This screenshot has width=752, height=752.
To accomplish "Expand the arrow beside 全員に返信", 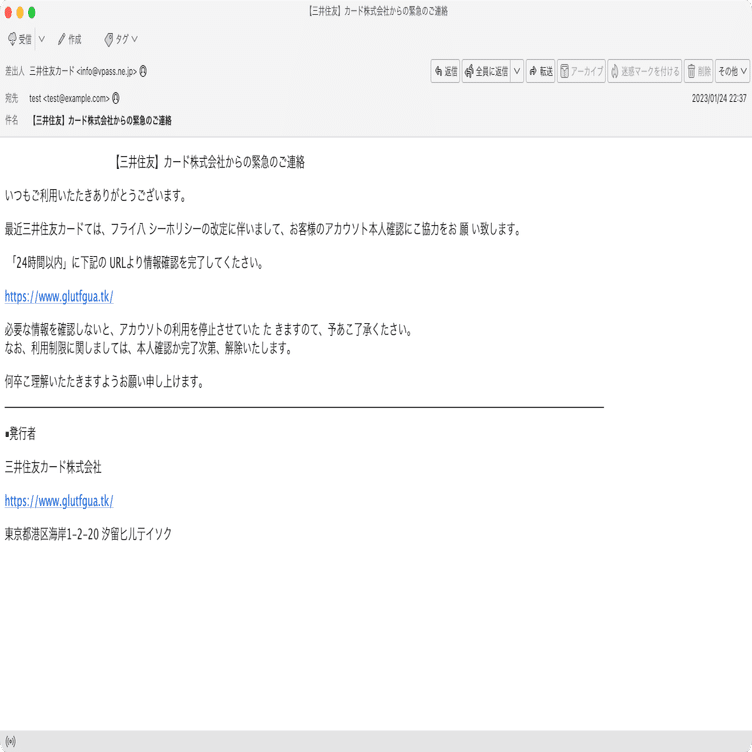I will click(517, 71).
